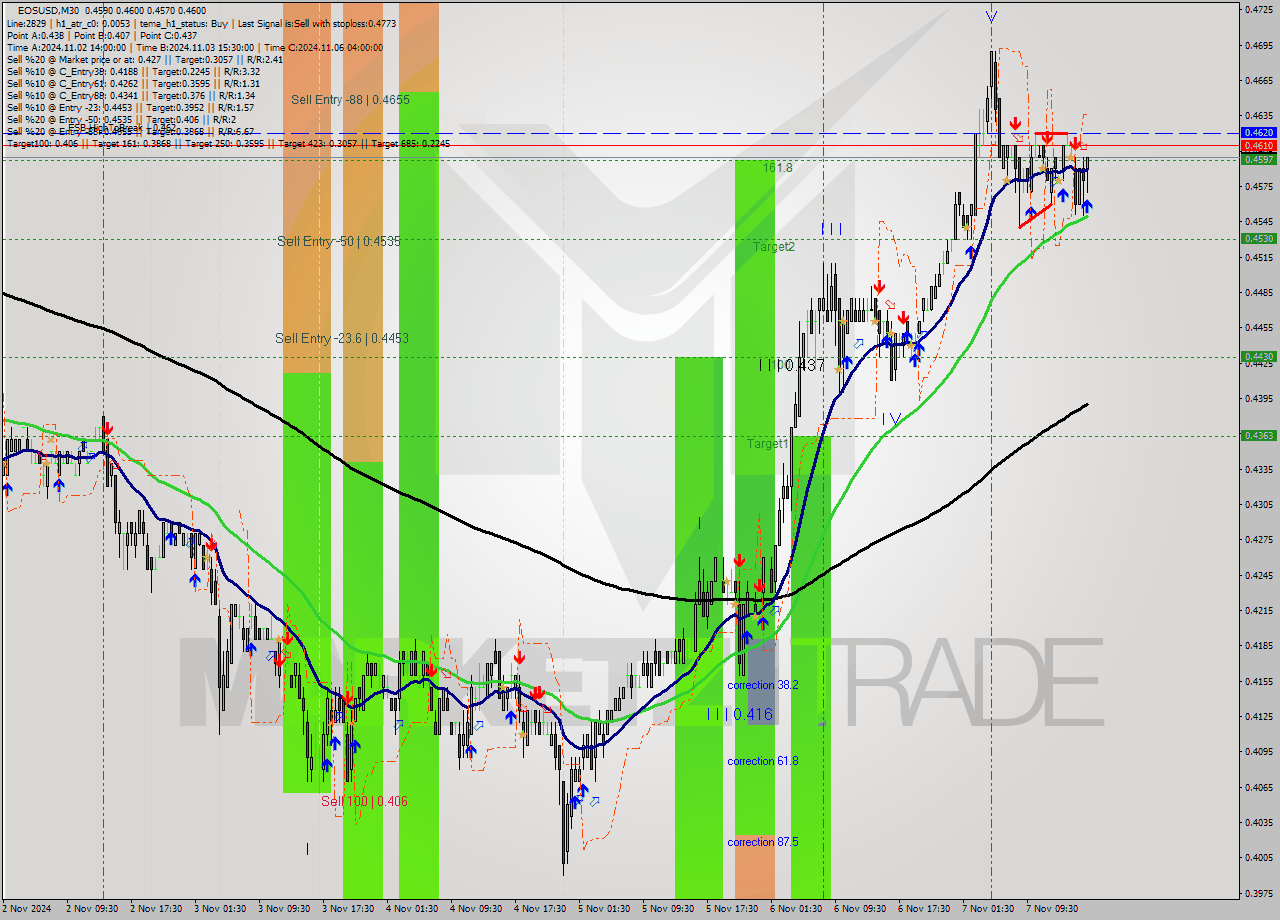
Task: Click the '2 Nov 17:30' time label
Action: pyautogui.click(x=156, y=909)
